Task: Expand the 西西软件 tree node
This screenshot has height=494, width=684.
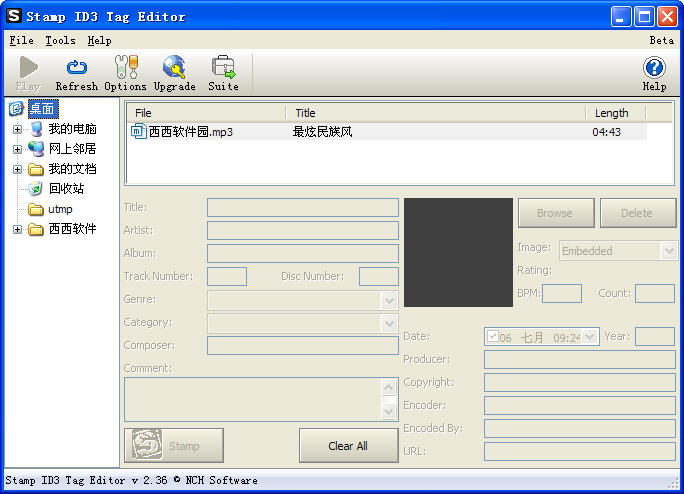Action: [x=17, y=229]
